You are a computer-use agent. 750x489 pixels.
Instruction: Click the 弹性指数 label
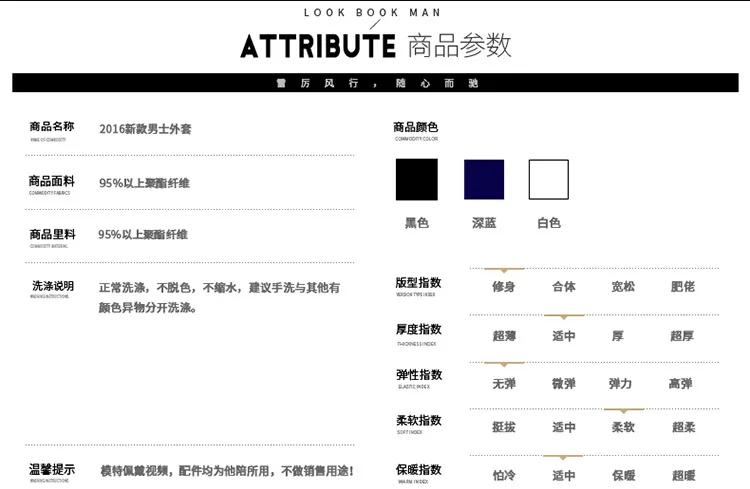419,375
